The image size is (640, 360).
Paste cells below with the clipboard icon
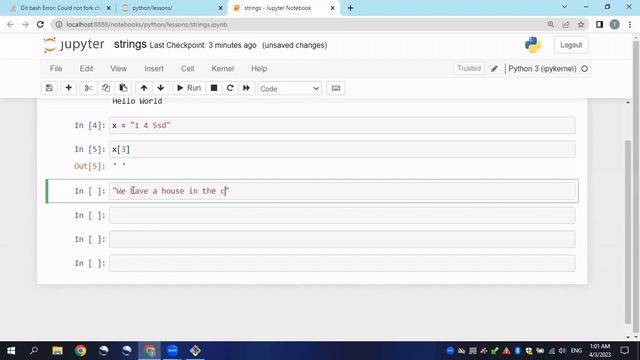[x=123, y=88]
